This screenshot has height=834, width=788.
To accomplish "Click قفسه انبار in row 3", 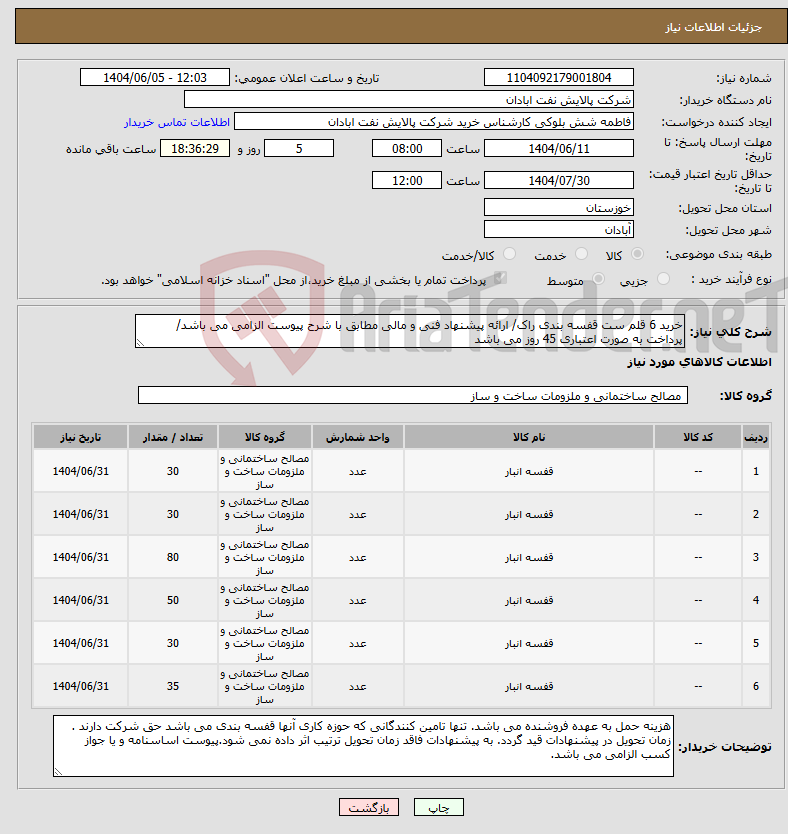I will 529,557.
